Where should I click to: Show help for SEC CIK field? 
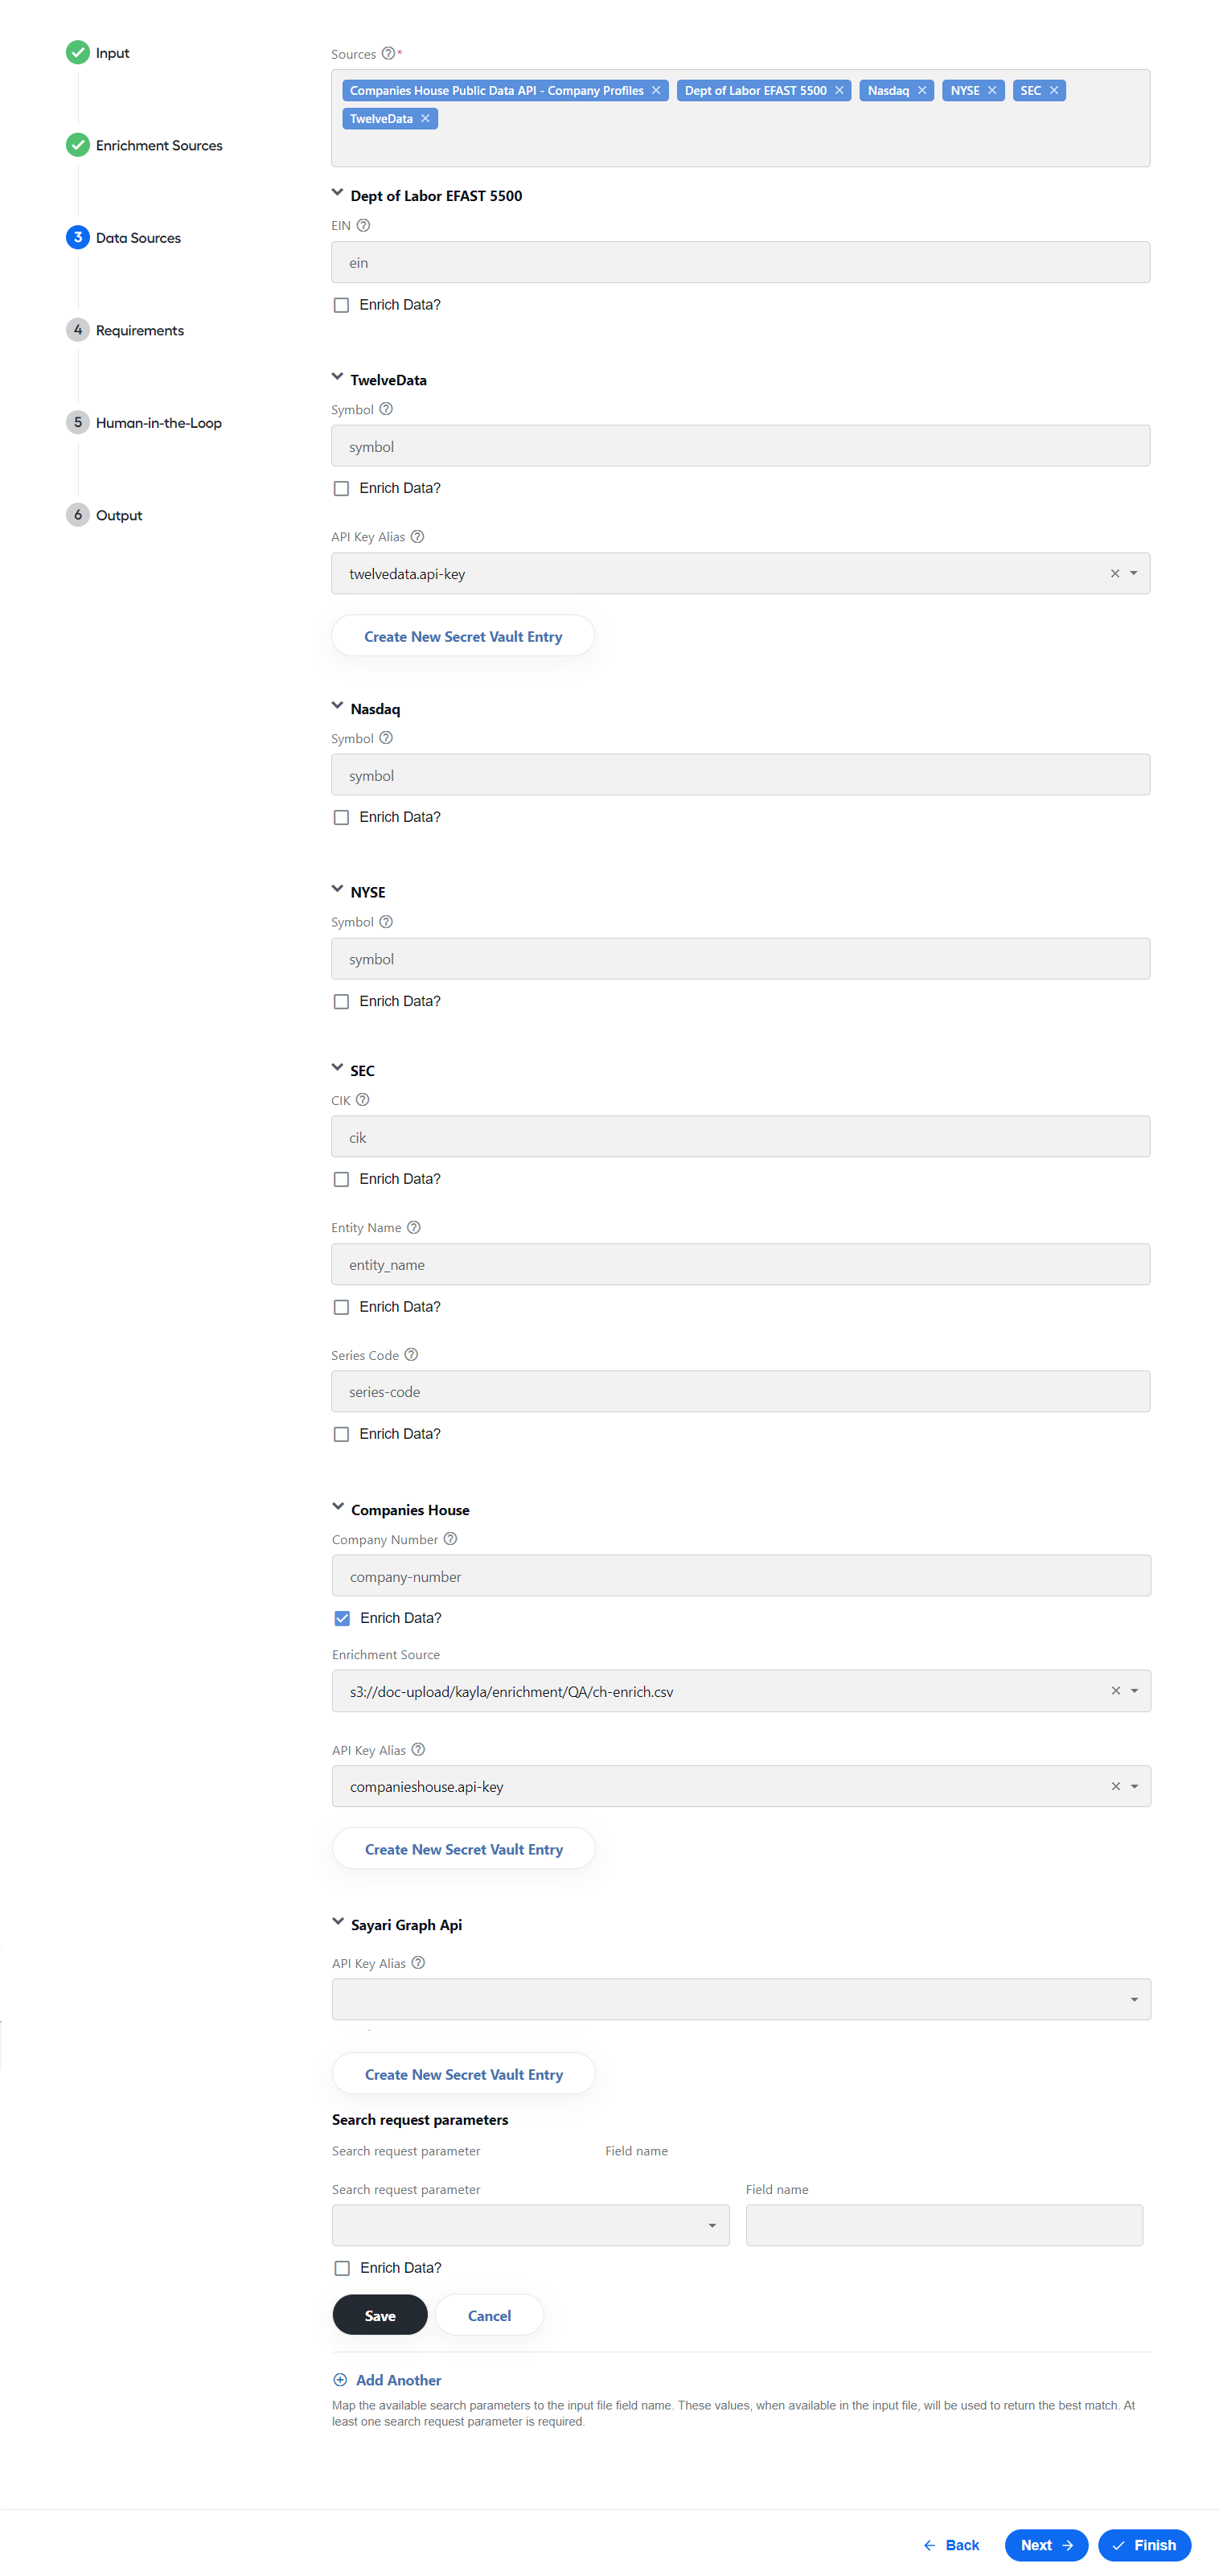[363, 1100]
